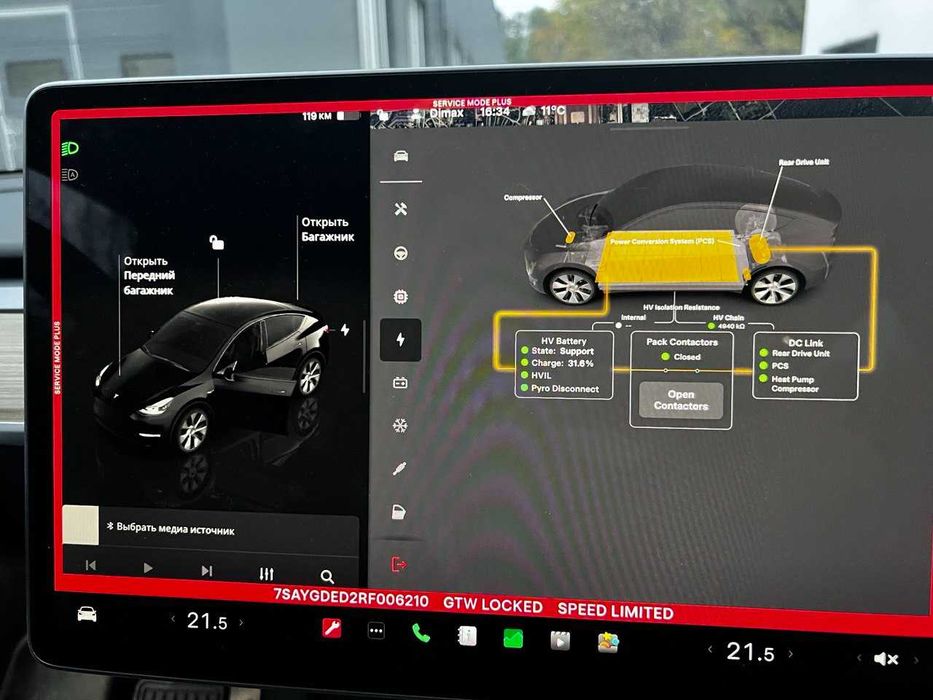Tap the VIN 7SAYGDED2RF006210 in red banner
Image resolution: width=933 pixels, height=700 pixels.
tap(350, 598)
